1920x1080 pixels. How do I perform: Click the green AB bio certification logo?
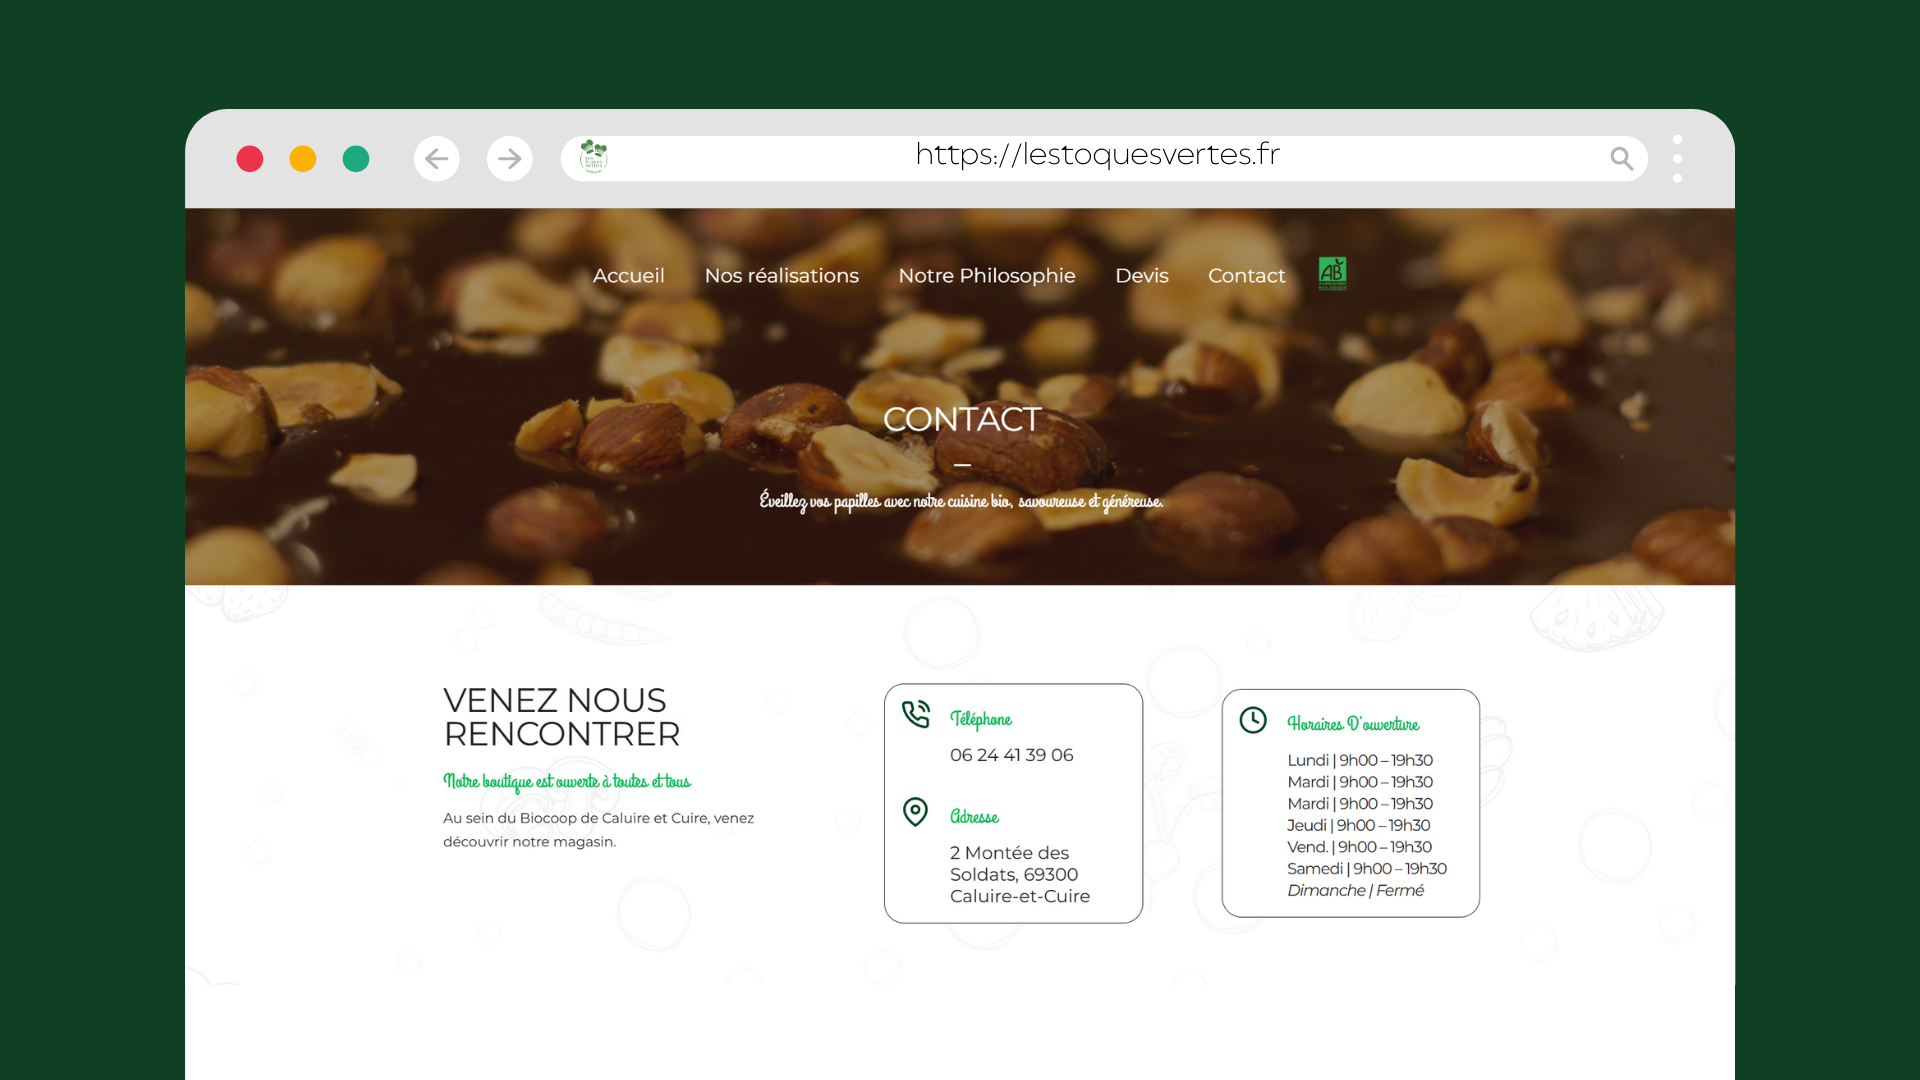[x=1332, y=273]
